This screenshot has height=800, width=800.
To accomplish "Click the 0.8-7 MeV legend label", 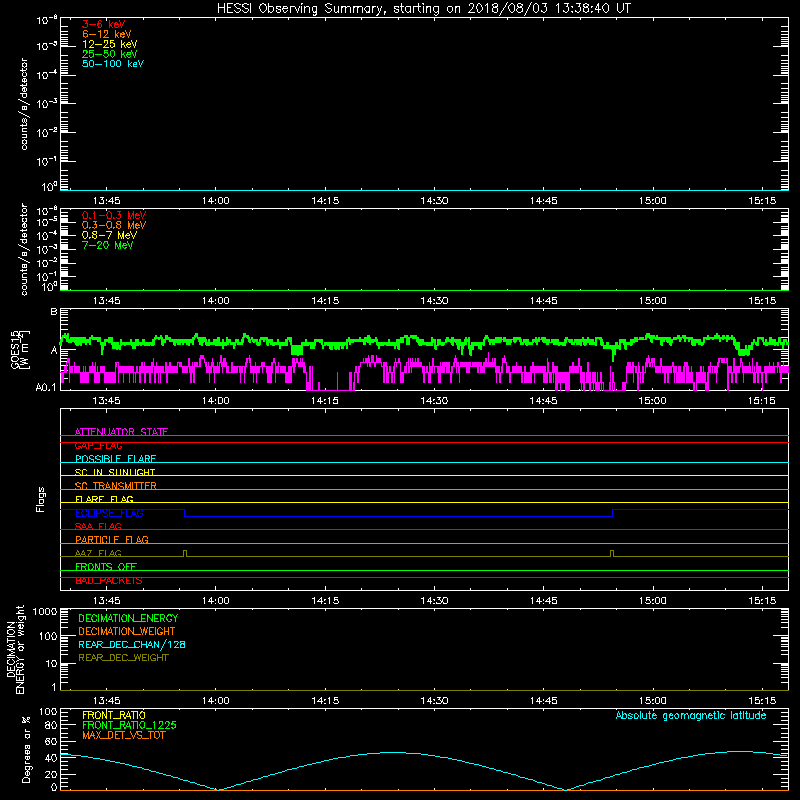I will tap(109, 235).
